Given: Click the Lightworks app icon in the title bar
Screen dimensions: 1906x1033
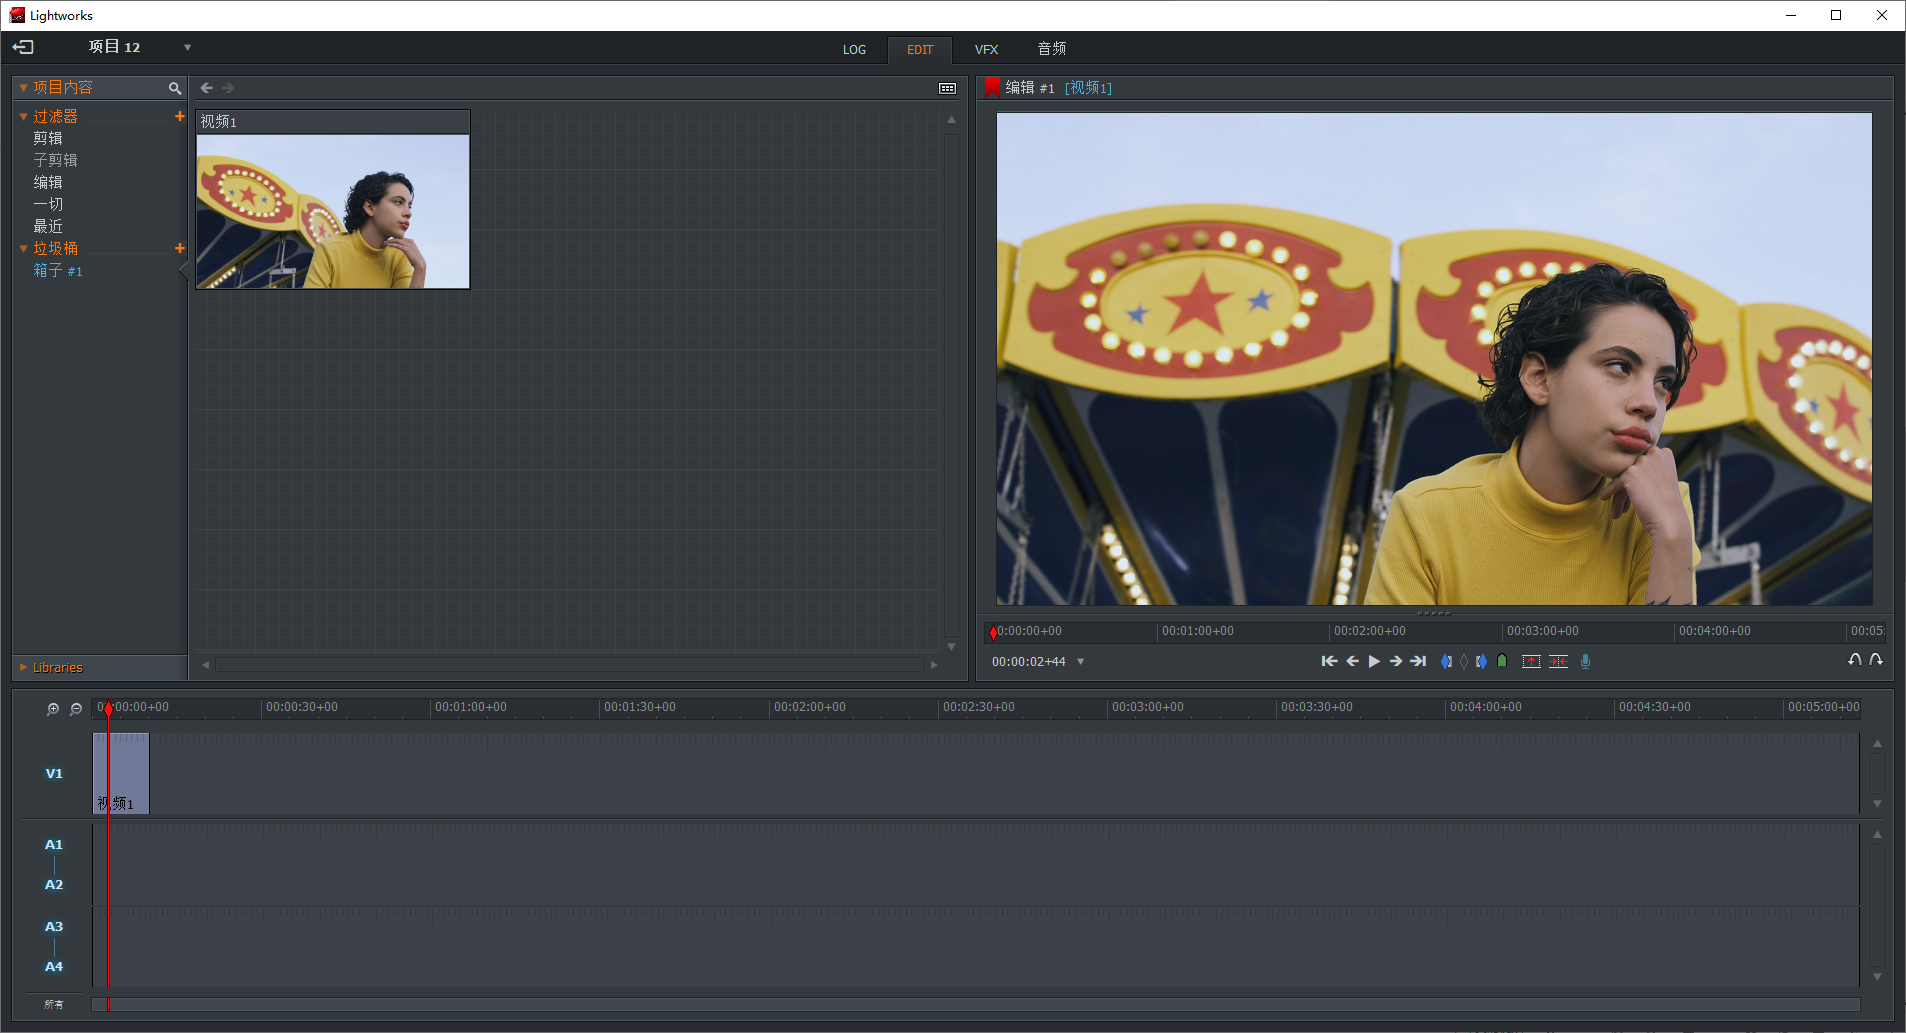Looking at the screenshot, I should click(17, 15).
